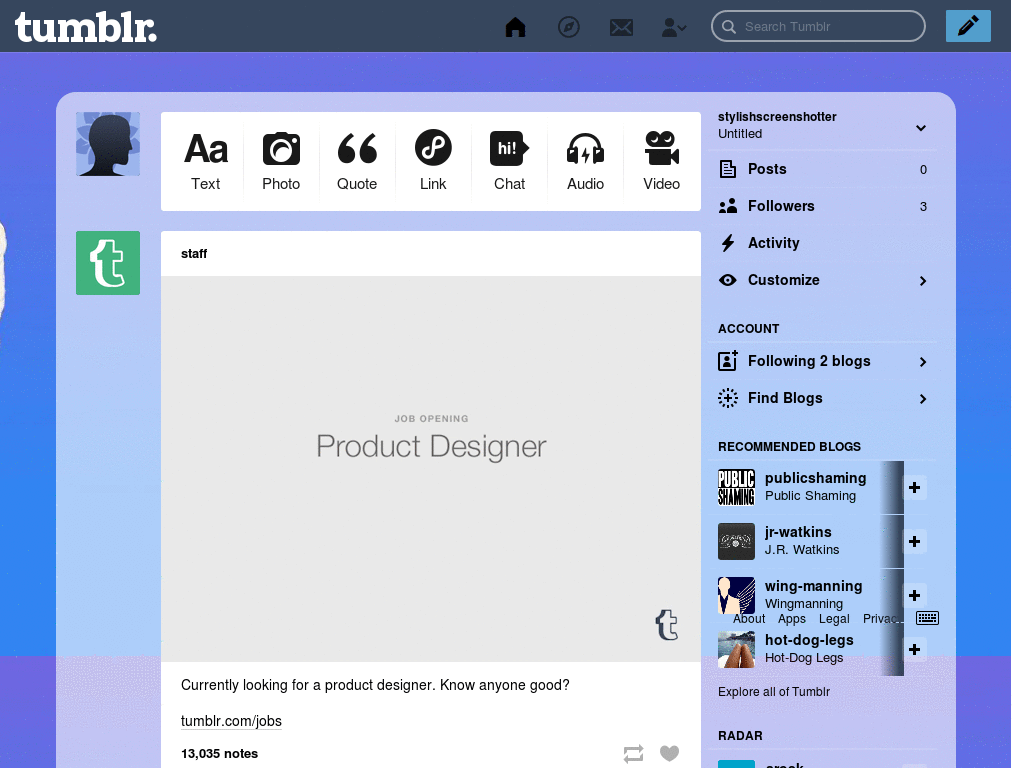Image resolution: width=1024 pixels, height=768 pixels.
Task: Click the Followers people icon
Action: click(x=728, y=206)
